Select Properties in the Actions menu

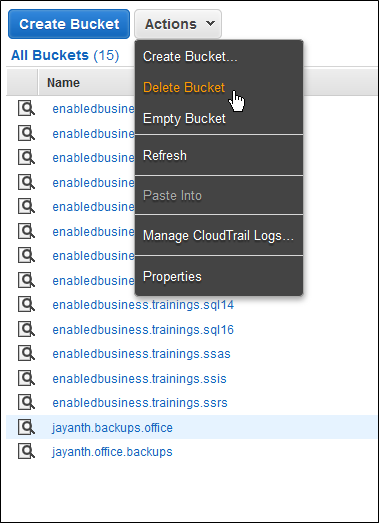coord(172,277)
